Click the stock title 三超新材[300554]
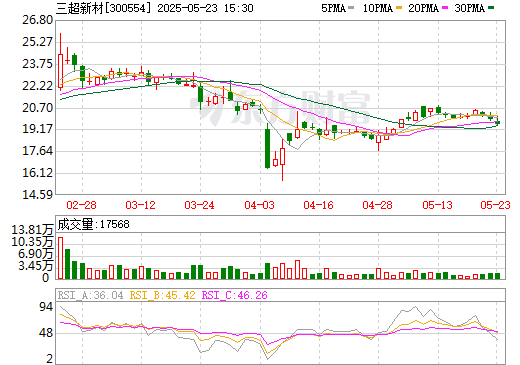520x365 pixels. point(103,8)
